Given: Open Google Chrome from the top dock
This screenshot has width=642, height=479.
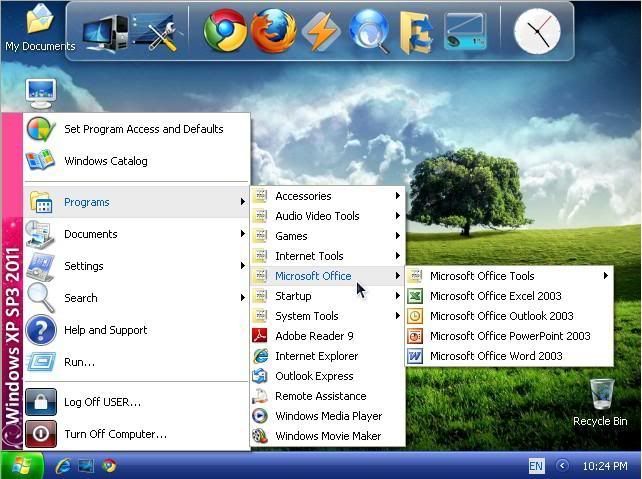Looking at the screenshot, I should click(x=225, y=32).
